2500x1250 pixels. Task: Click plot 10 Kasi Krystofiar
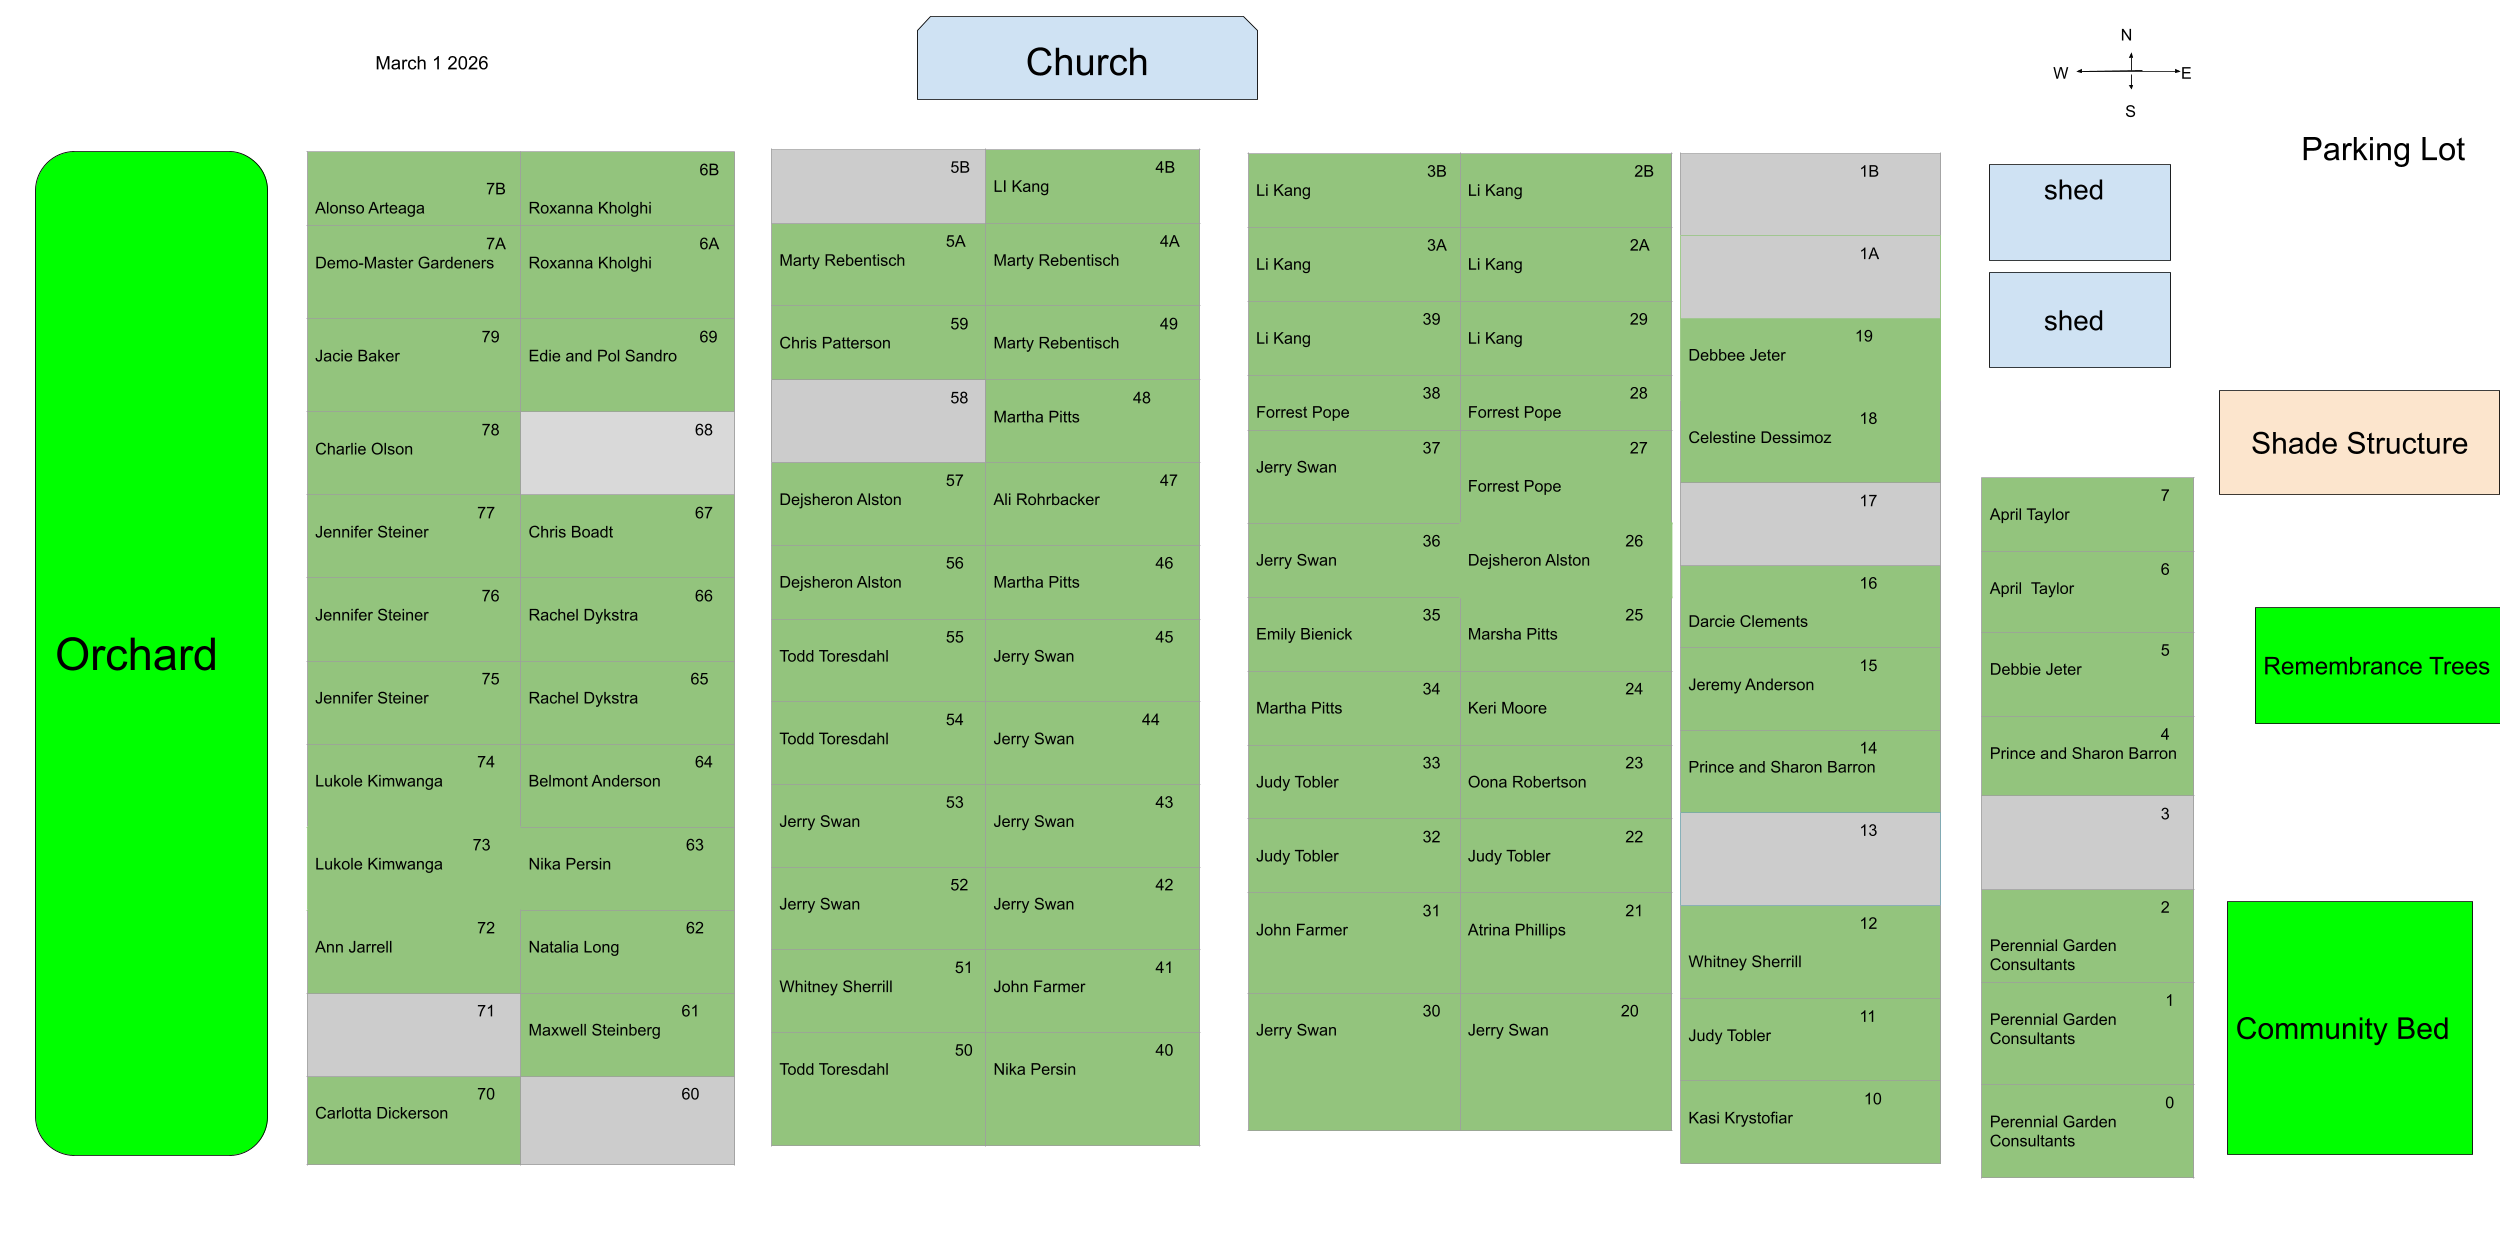(x=1809, y=1121)
